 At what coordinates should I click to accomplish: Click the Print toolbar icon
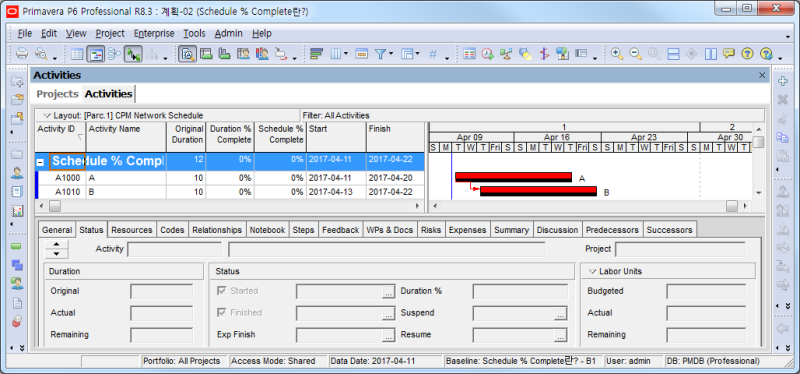(x=22, y=54)
